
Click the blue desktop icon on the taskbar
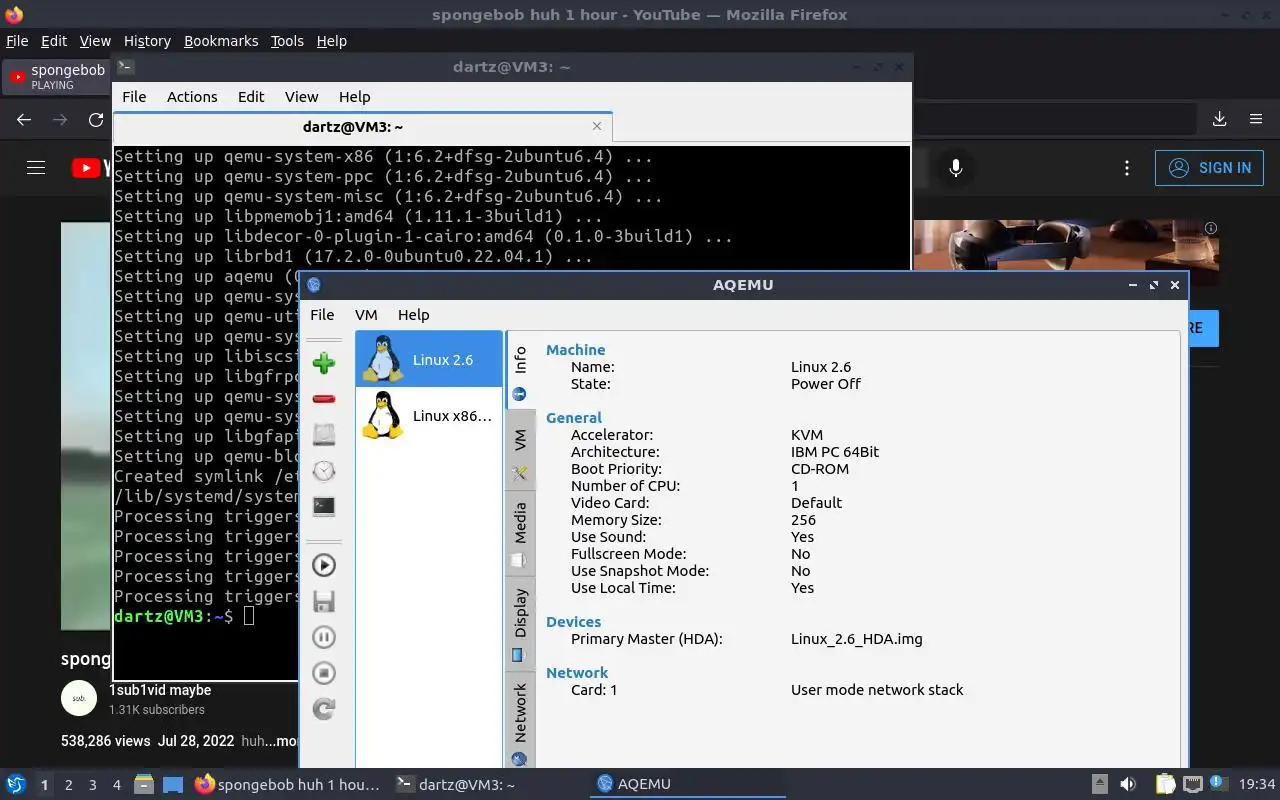173,784
